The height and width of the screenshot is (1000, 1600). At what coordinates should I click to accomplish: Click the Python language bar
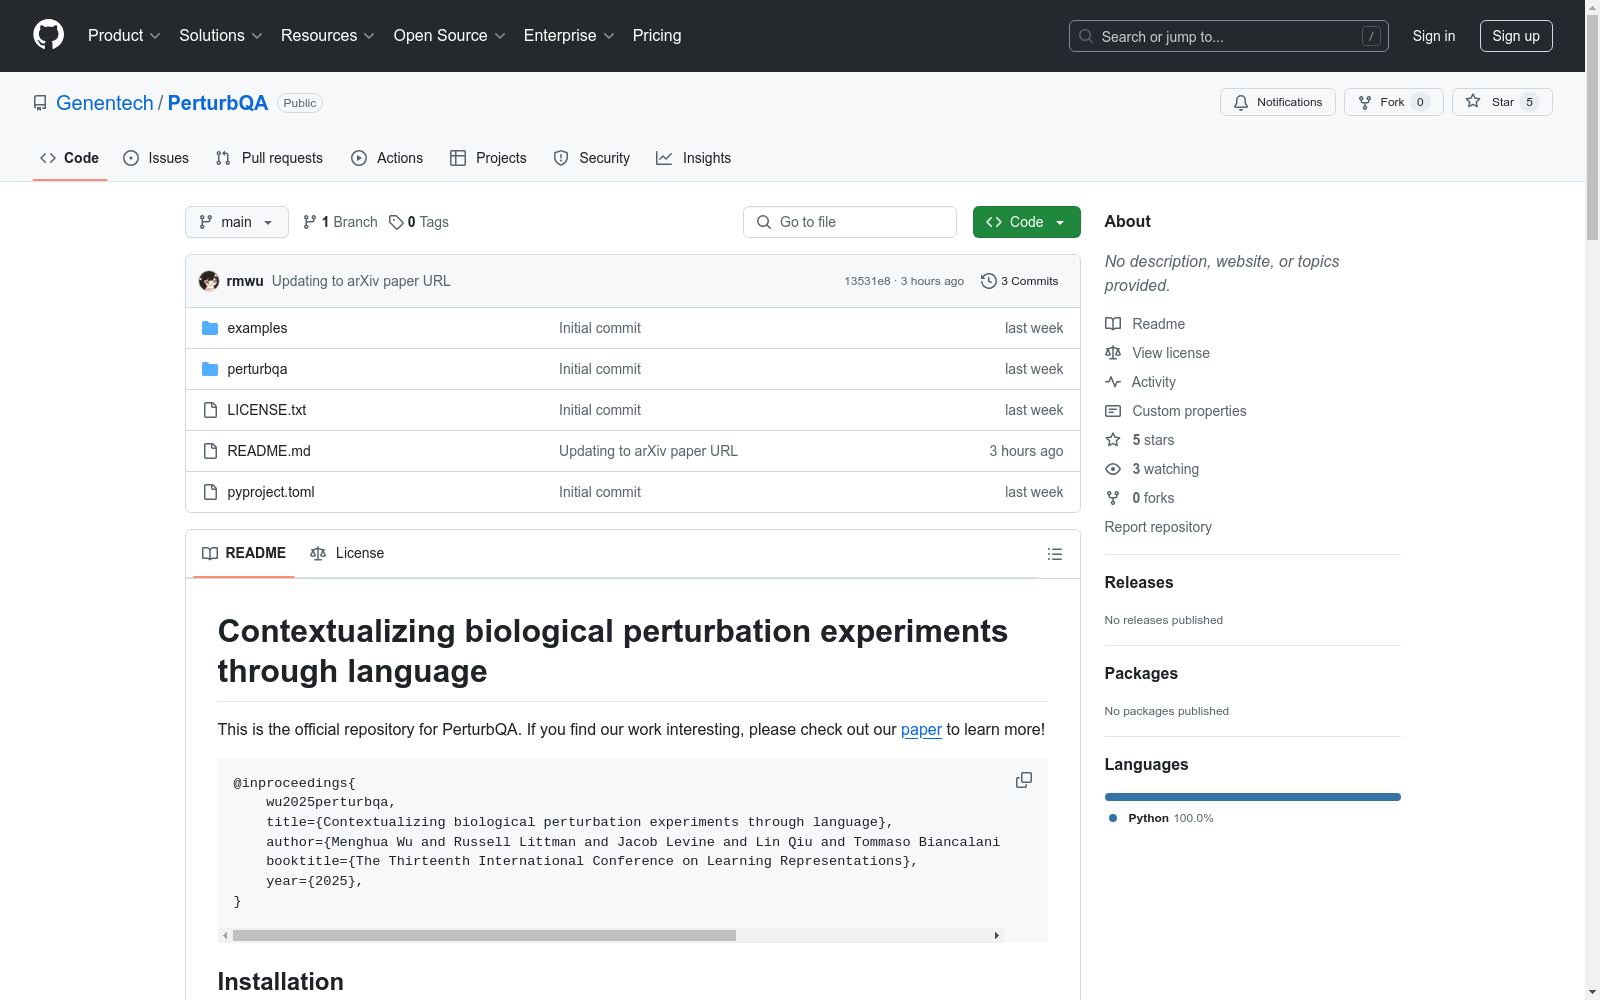coord(1252,797)
